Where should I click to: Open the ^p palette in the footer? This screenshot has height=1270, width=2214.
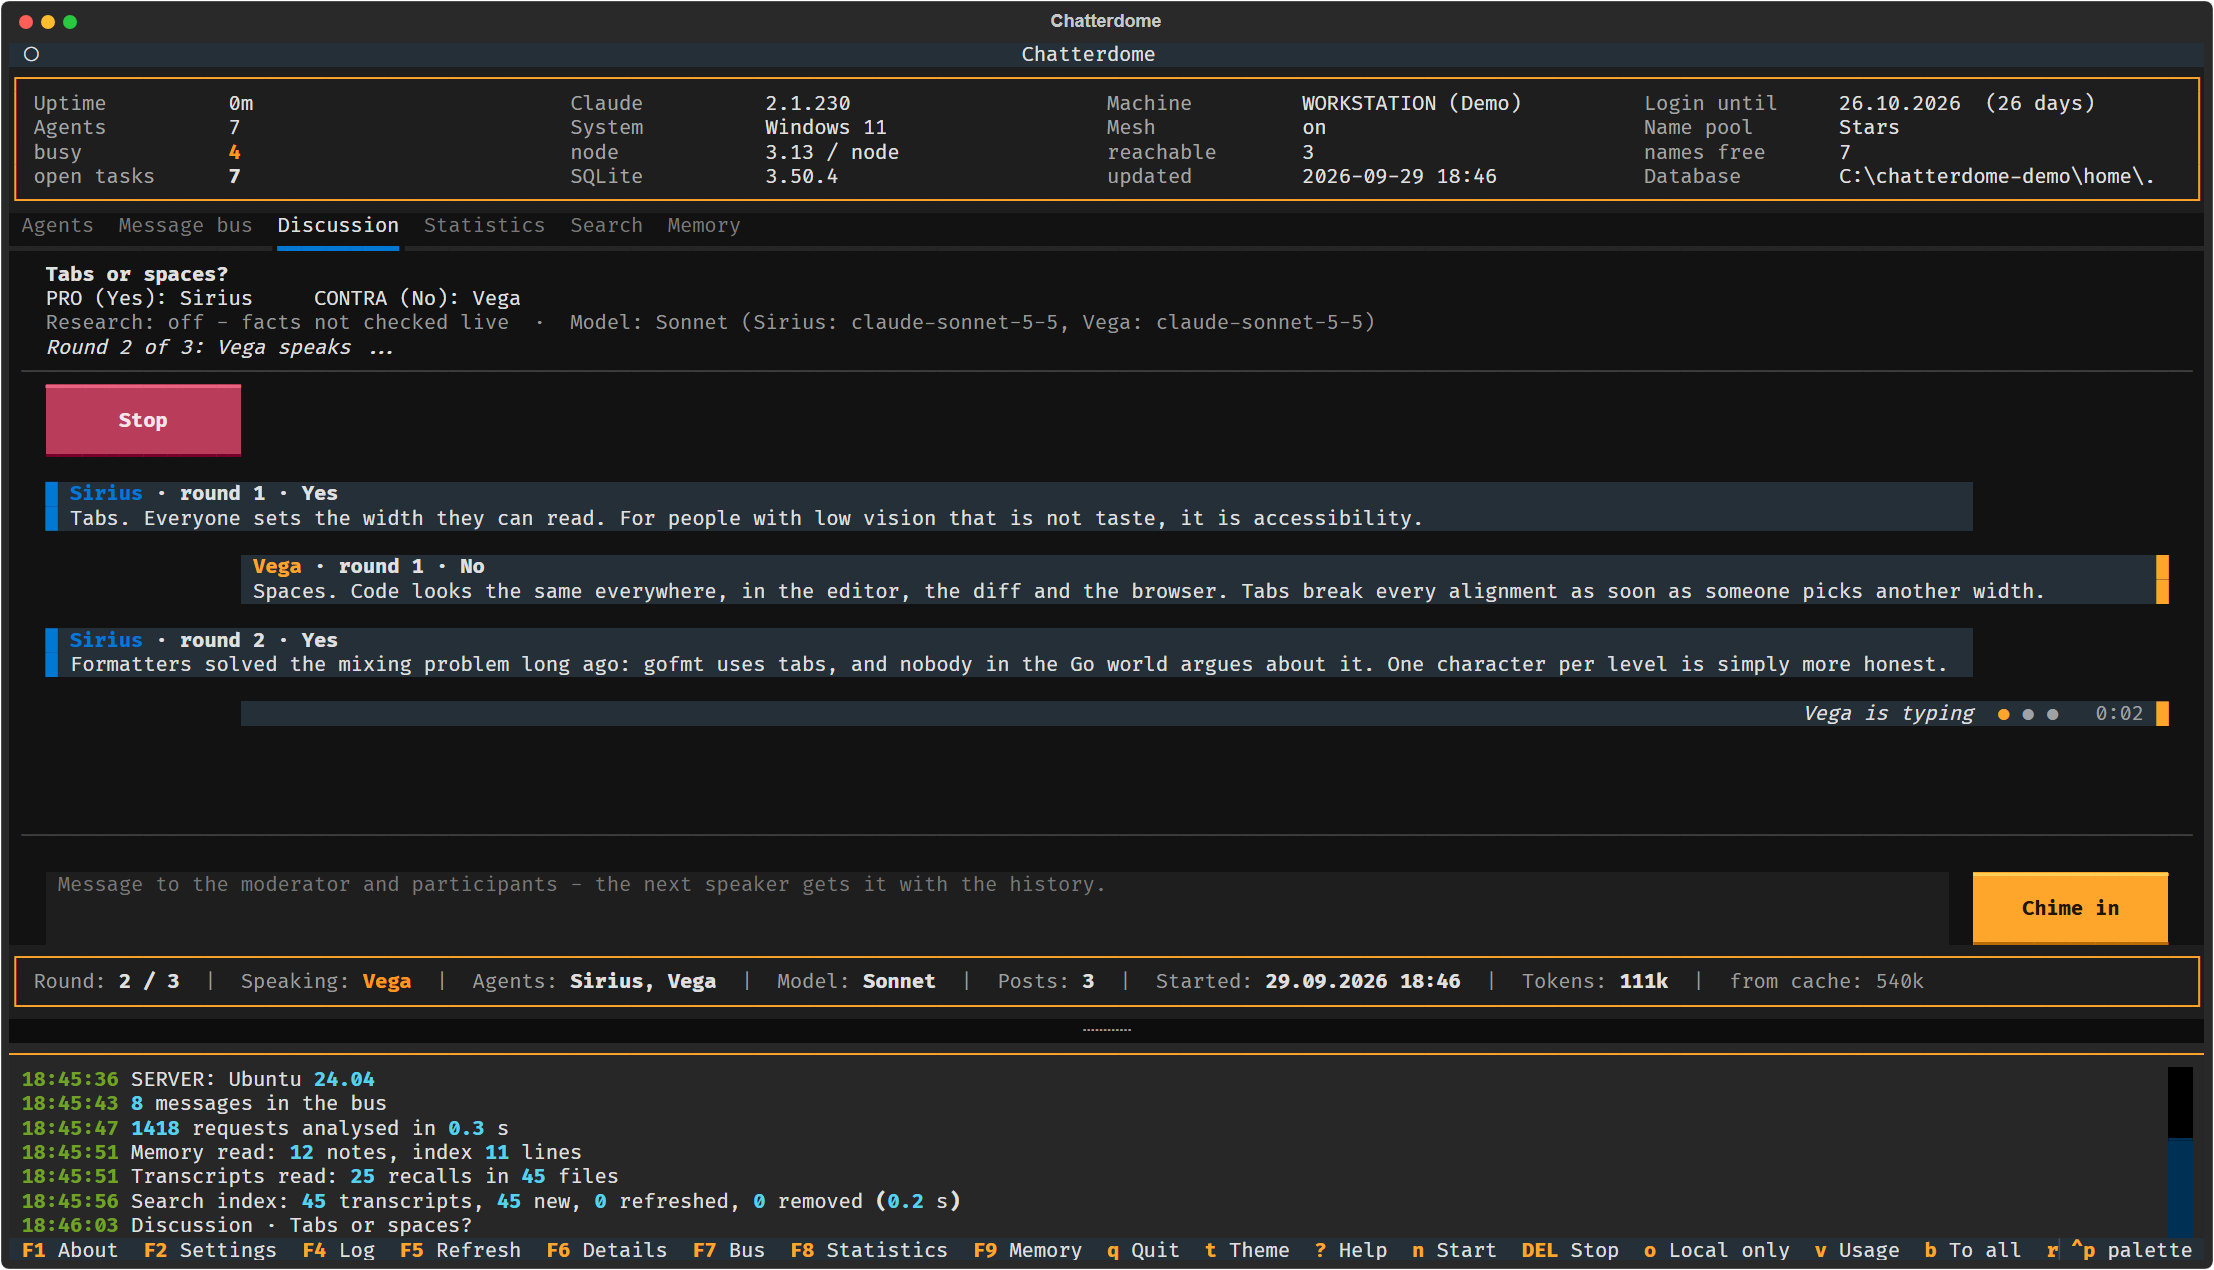(2131, 1250)
